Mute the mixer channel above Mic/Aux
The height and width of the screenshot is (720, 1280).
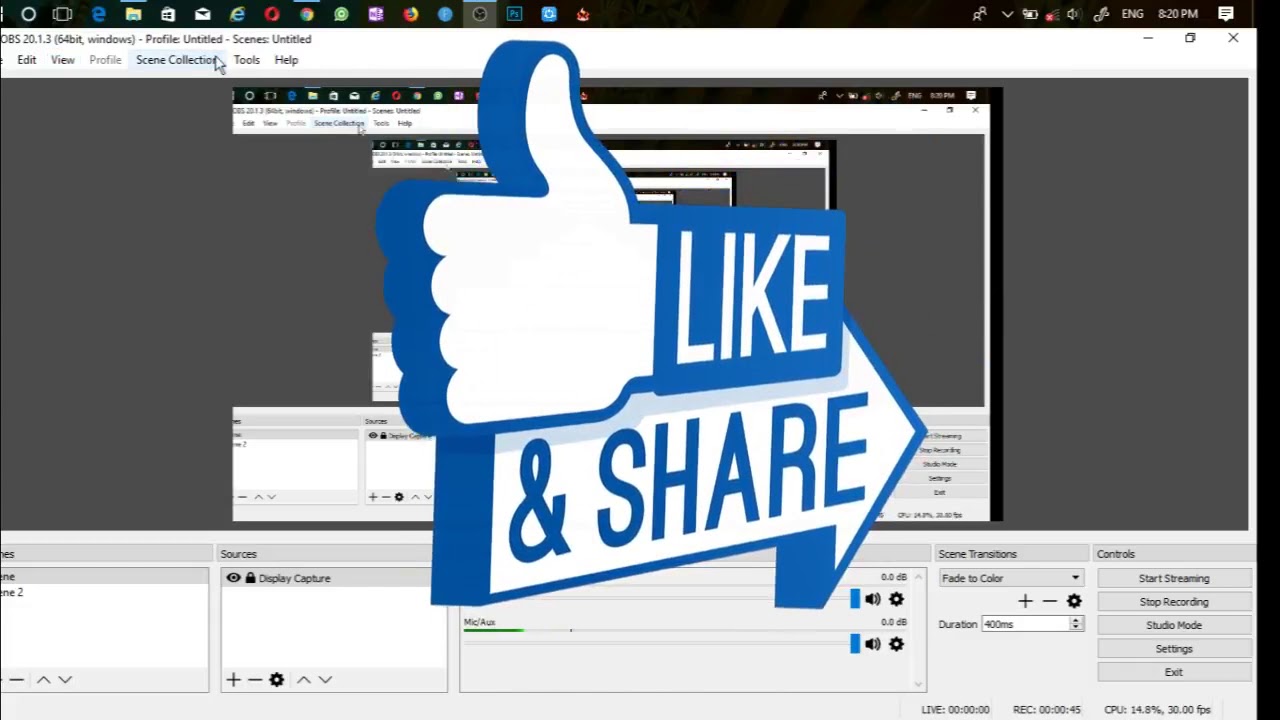point(873,599)
